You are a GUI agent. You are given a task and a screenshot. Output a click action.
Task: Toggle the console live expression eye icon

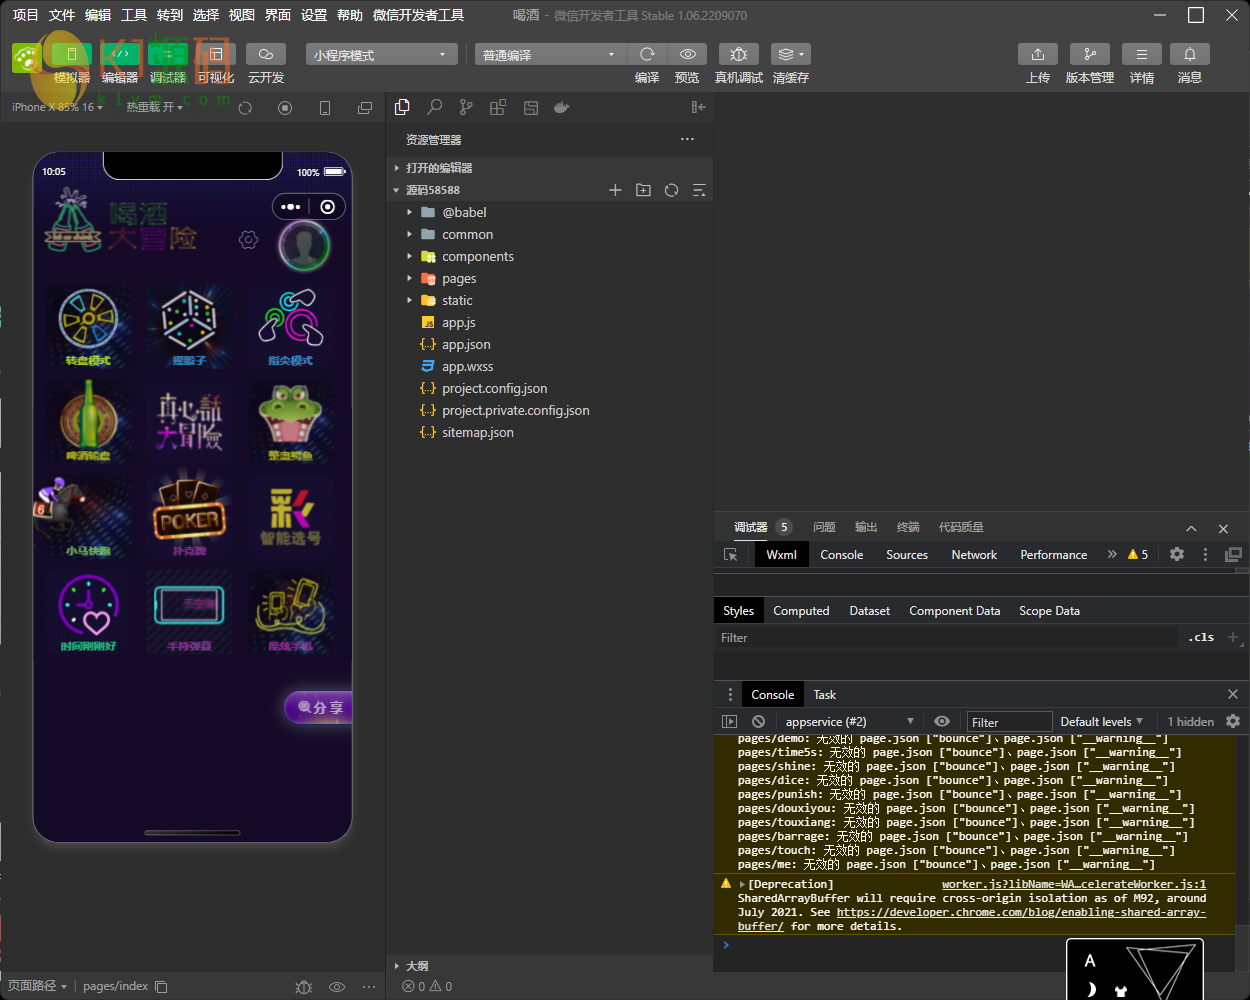click(941, 721)
